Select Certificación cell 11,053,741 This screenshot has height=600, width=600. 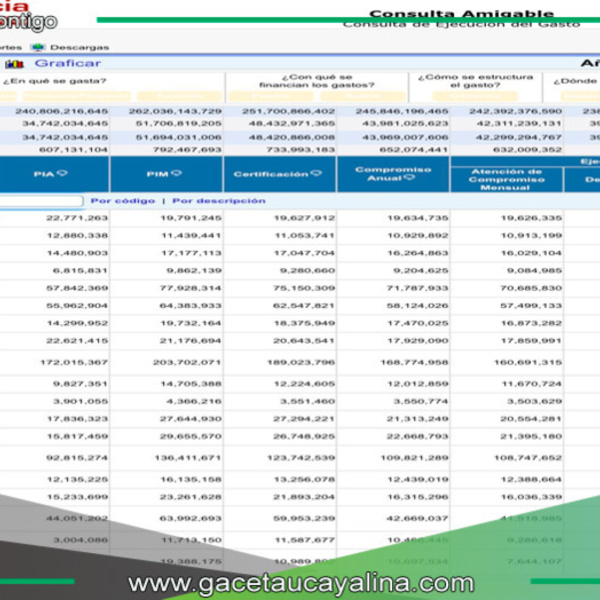click(x=305, y=236)
